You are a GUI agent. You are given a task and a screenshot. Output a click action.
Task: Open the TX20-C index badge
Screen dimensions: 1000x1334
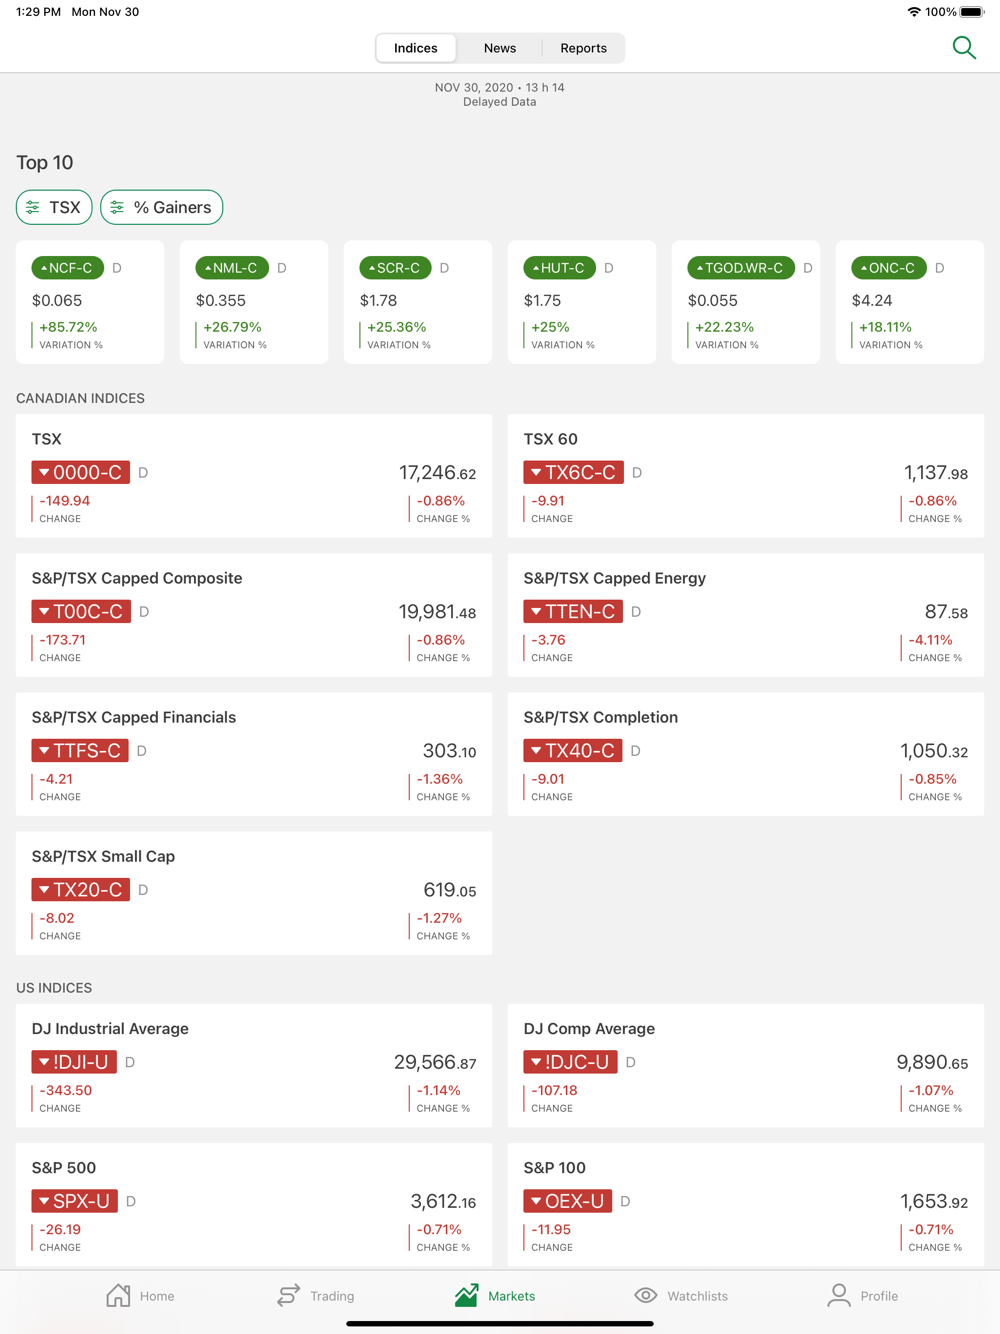(81, 889)
